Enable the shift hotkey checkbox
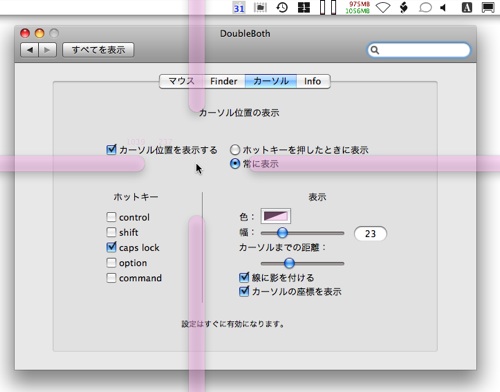500x392 pixels. tap(111, 232)
